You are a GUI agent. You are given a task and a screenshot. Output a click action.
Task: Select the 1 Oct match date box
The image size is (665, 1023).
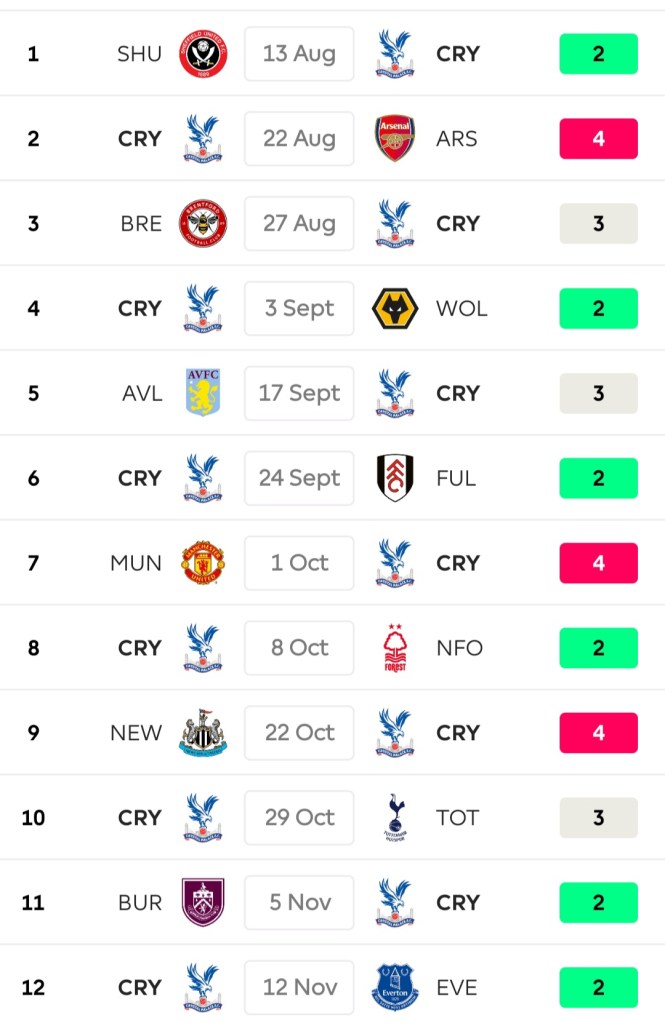[299, 563]
